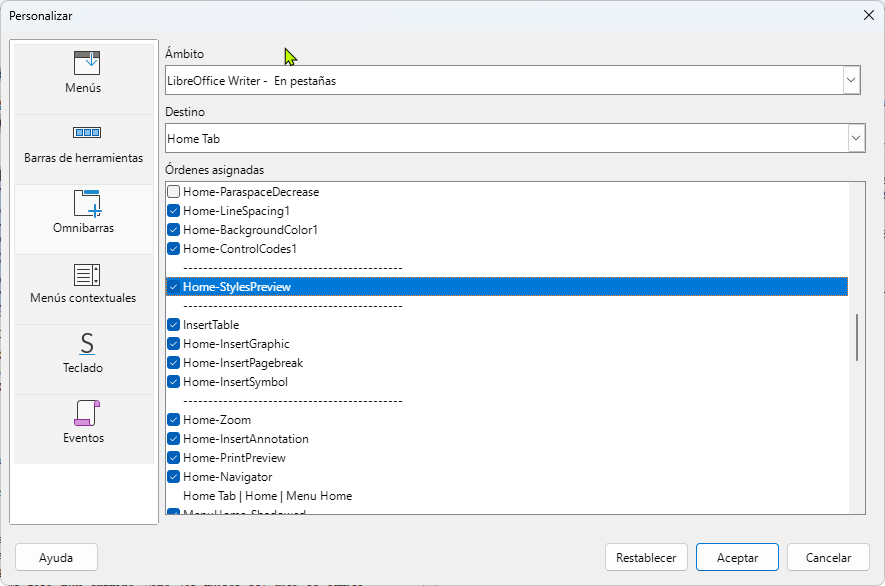Open Ayuda help button

tap(56, 557)
